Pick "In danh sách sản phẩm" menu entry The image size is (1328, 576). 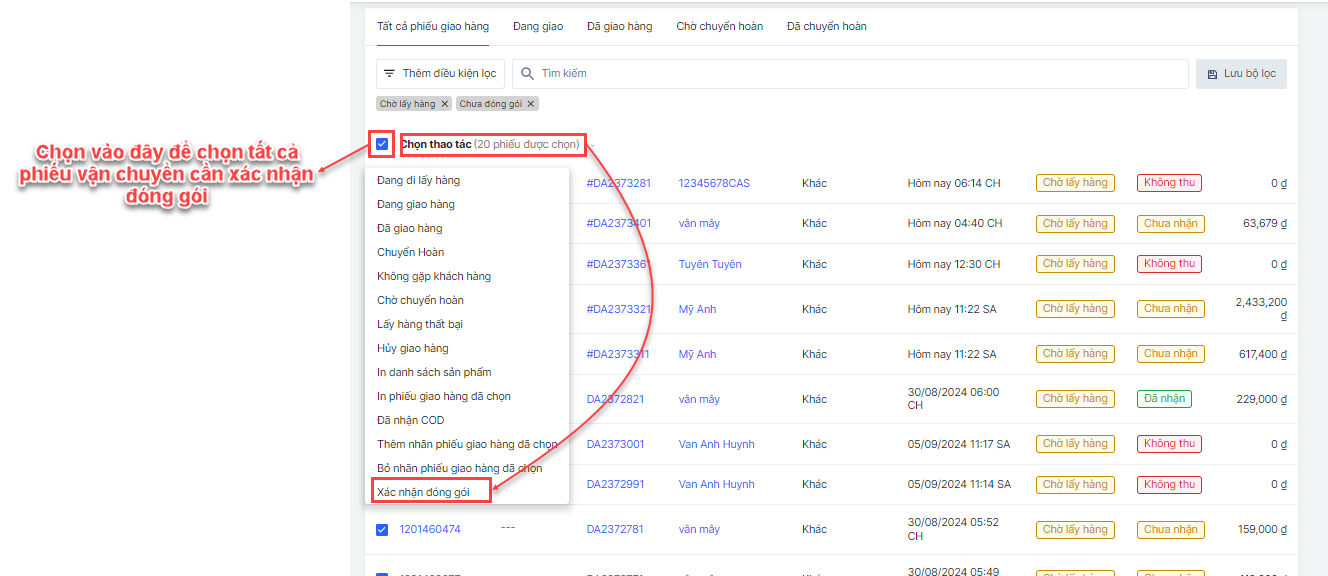point(434,372)
